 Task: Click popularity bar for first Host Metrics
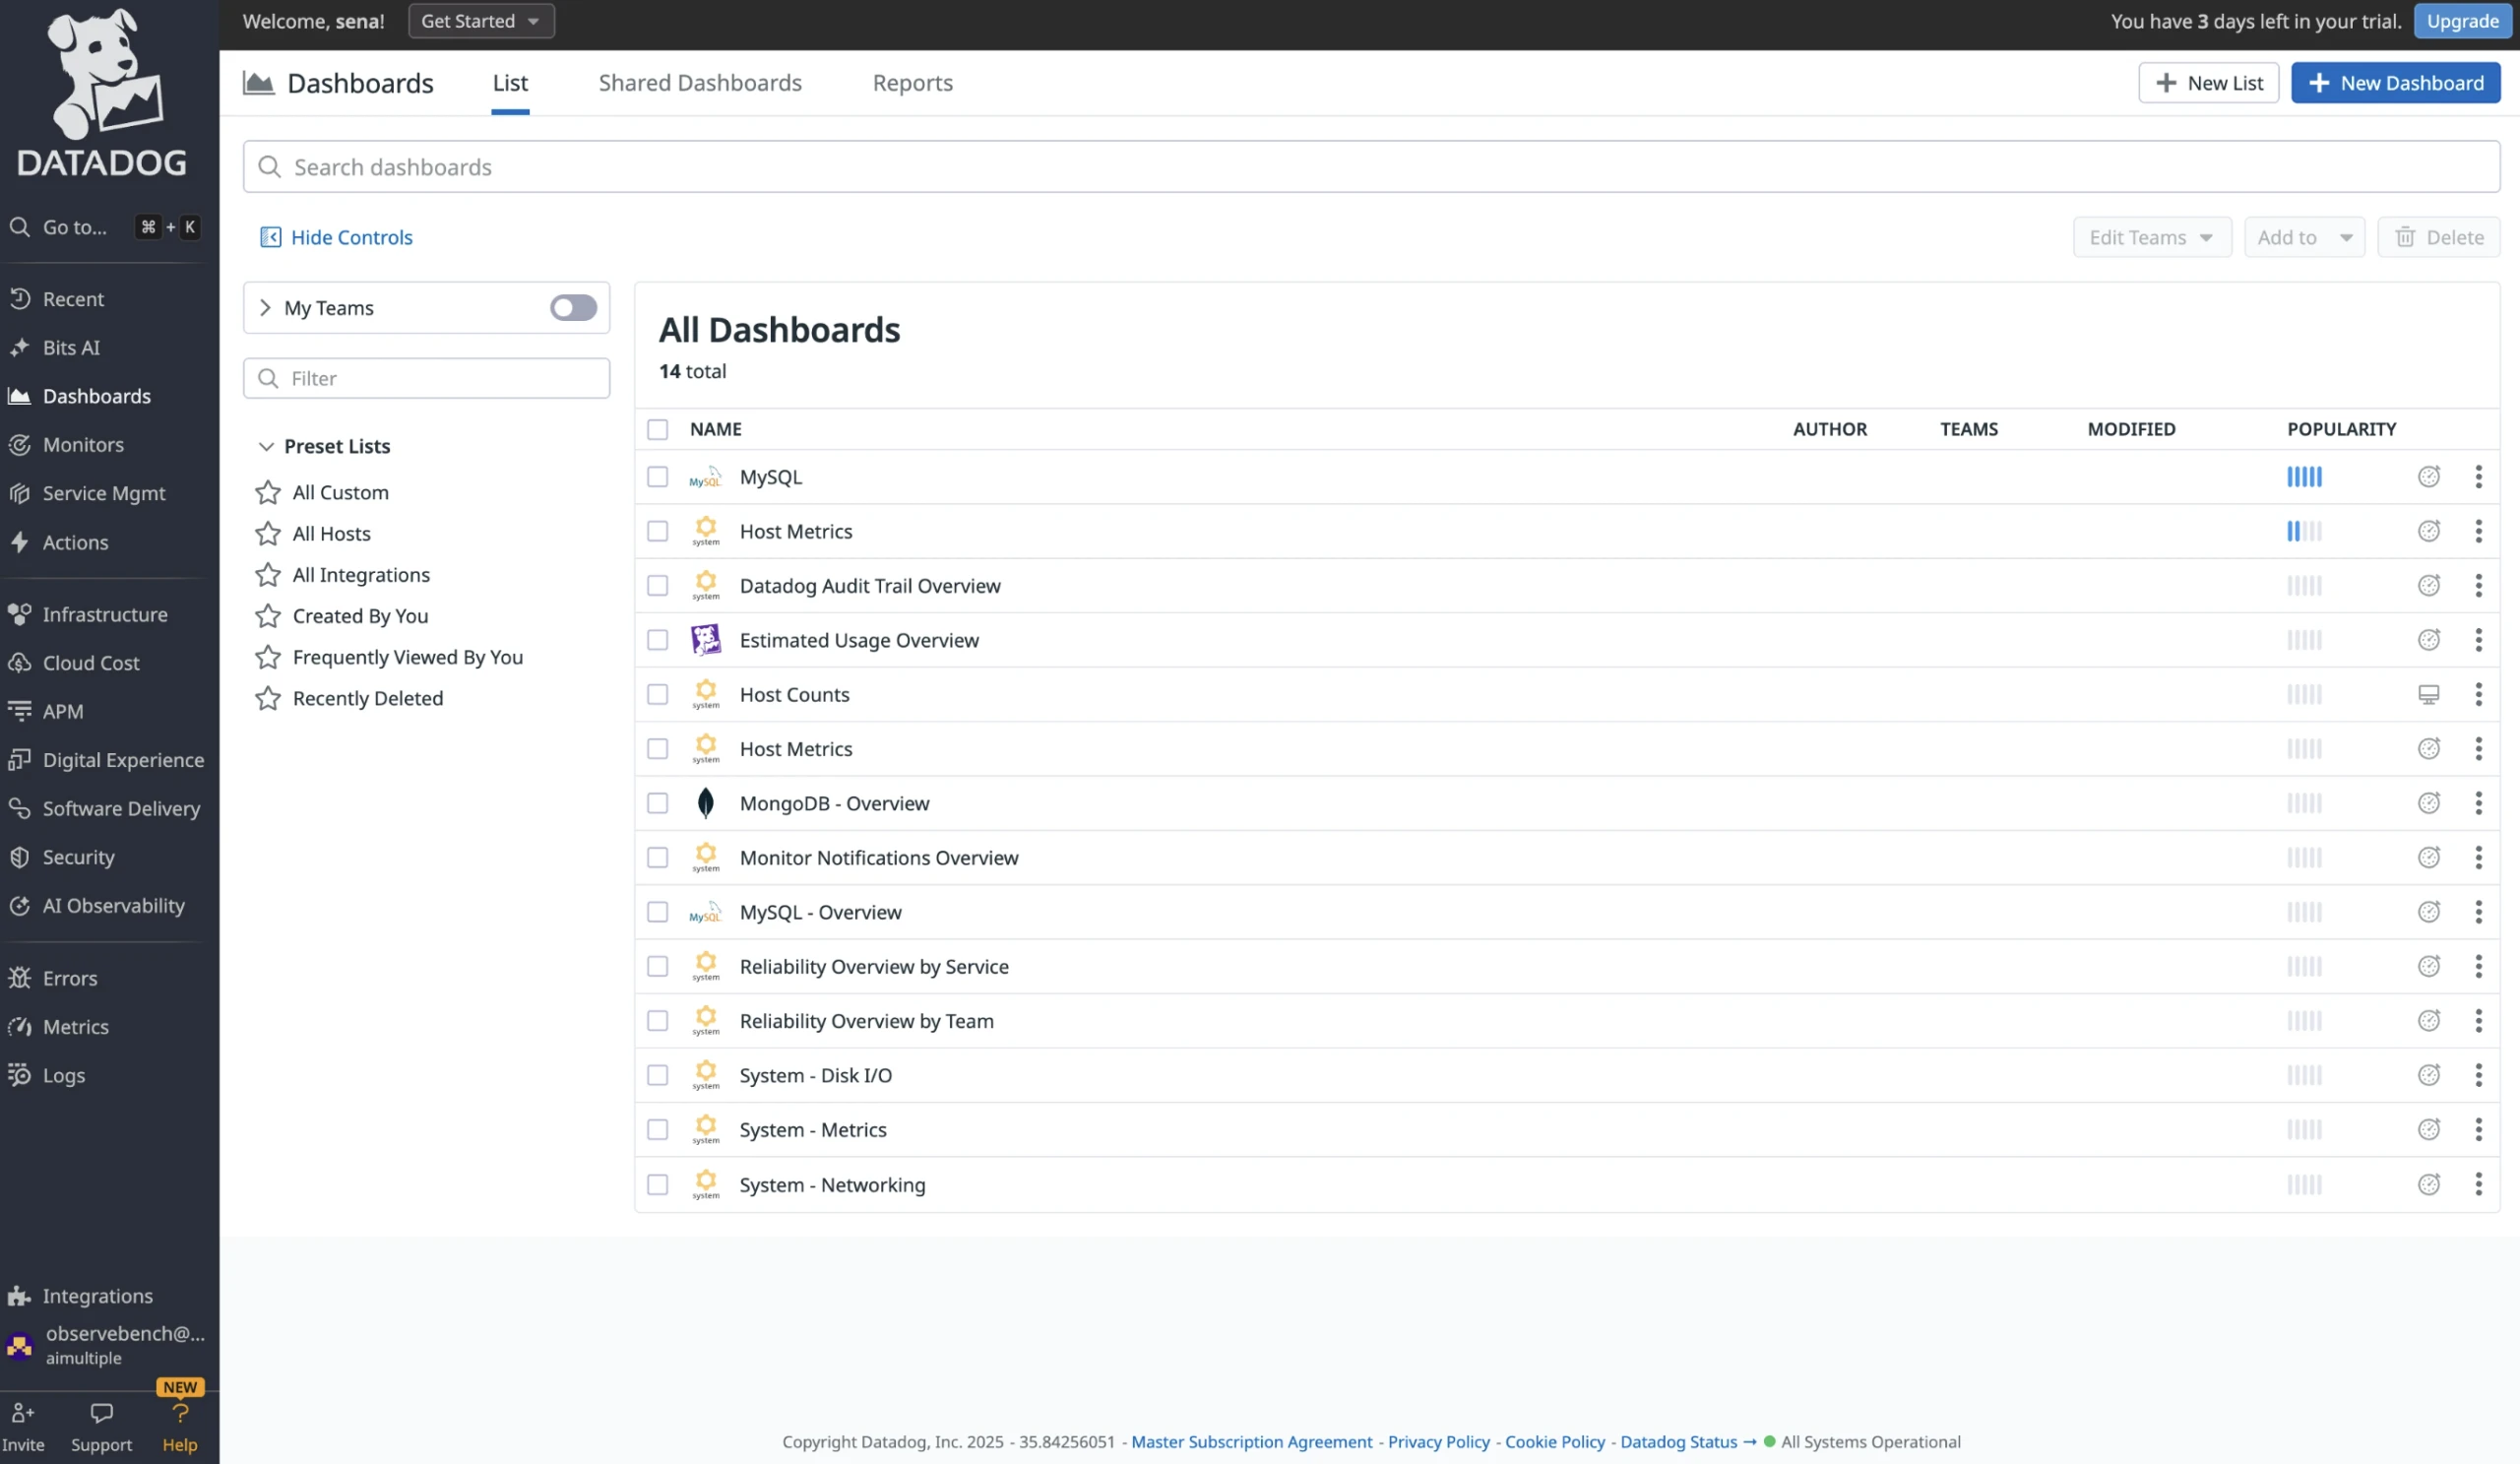(2304, 531)
